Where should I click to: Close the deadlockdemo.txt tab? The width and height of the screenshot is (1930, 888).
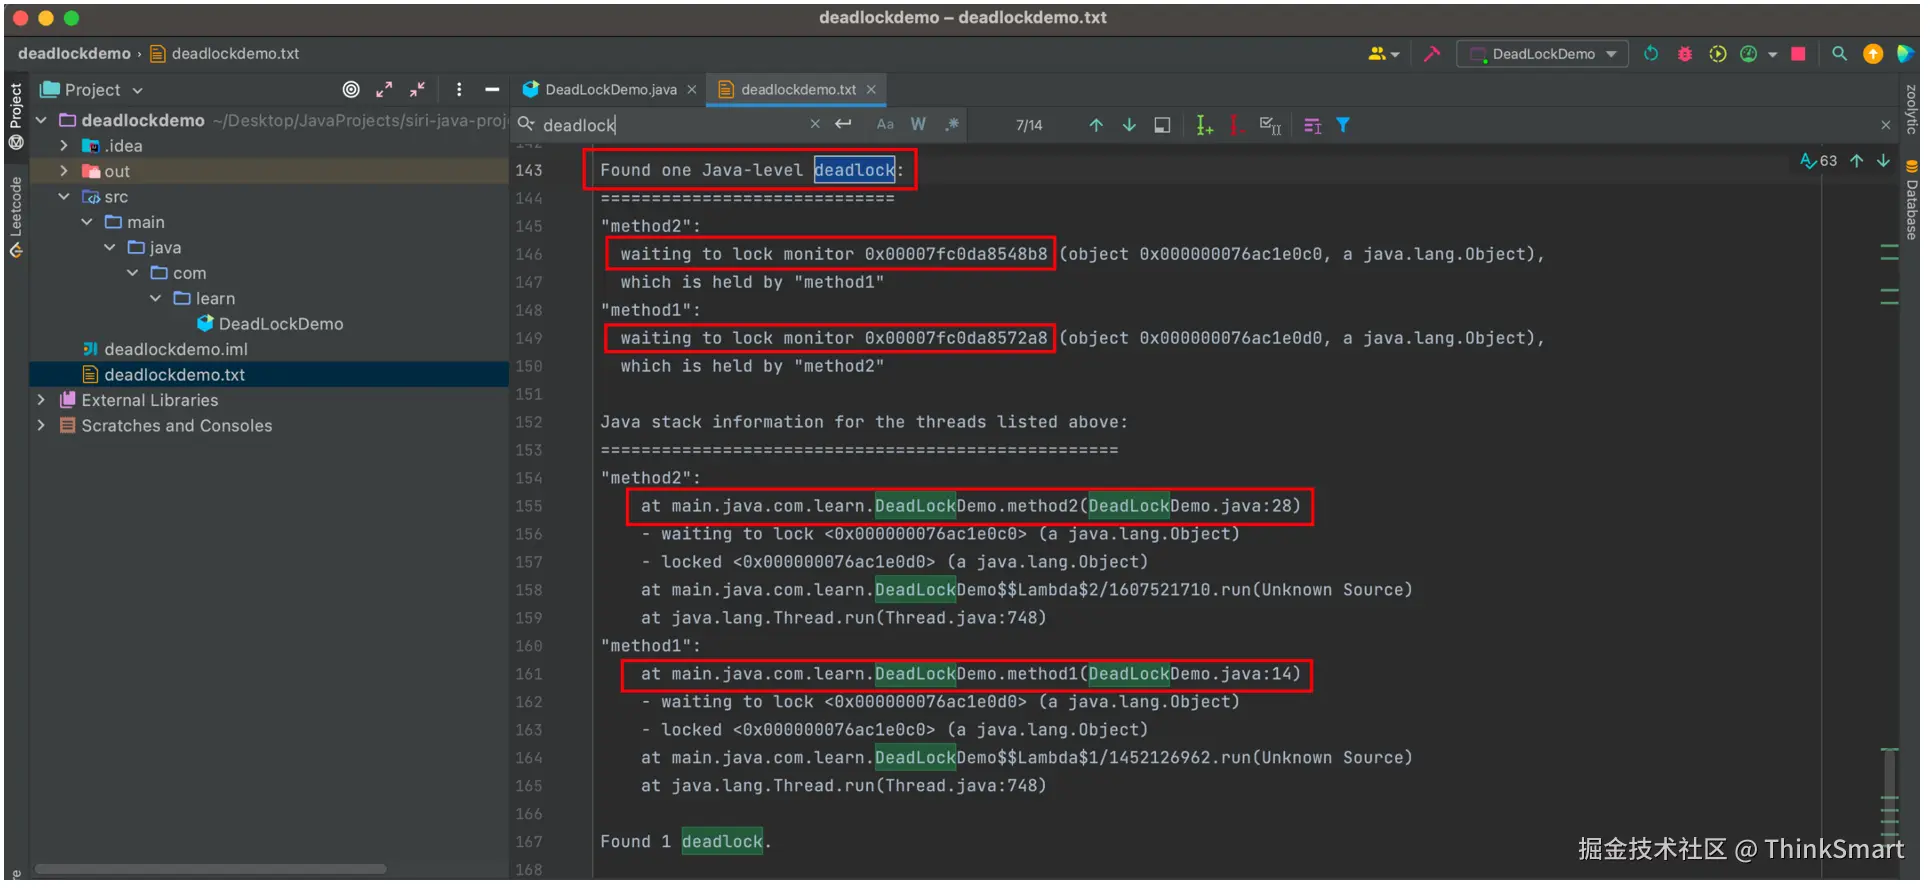point(871,90)
